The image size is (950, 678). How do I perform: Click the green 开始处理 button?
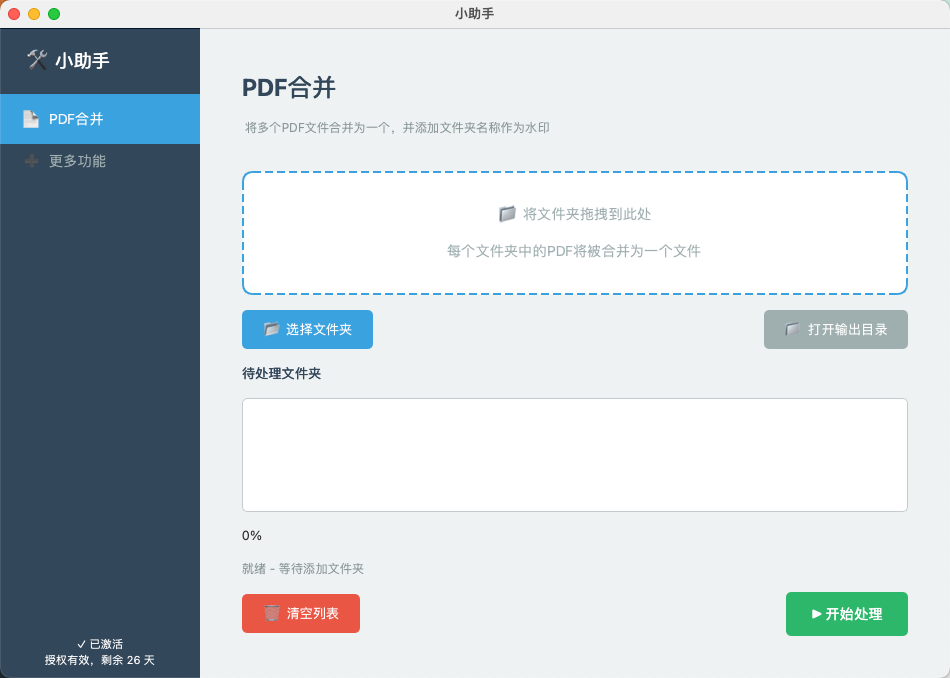[x=847, y=613]
